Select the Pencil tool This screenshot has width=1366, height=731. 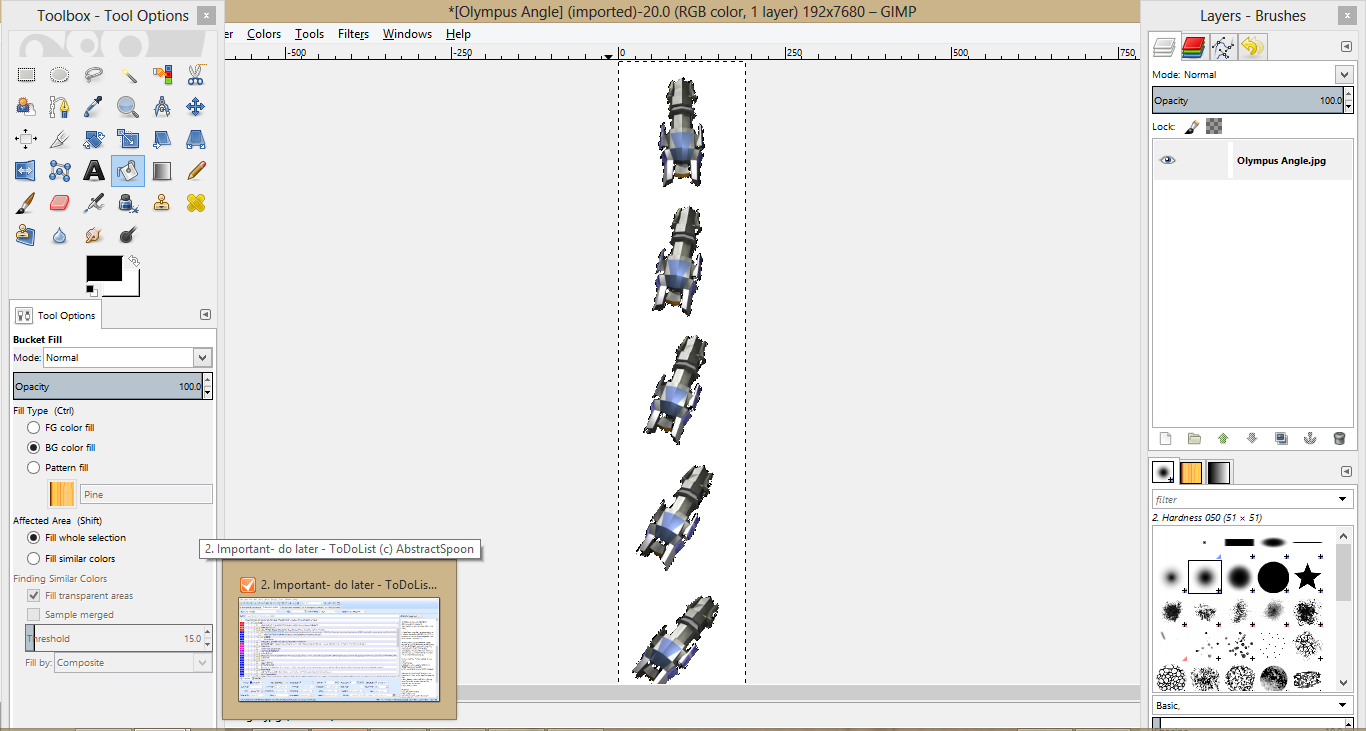[x=196, y=171]
